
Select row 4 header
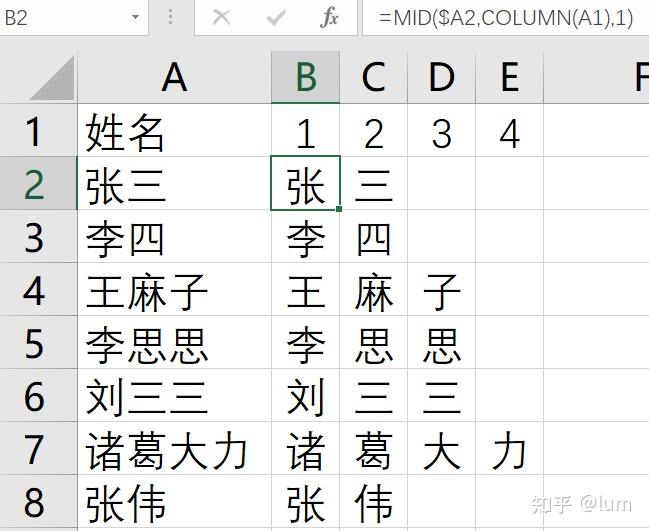[x=38, y=289]
